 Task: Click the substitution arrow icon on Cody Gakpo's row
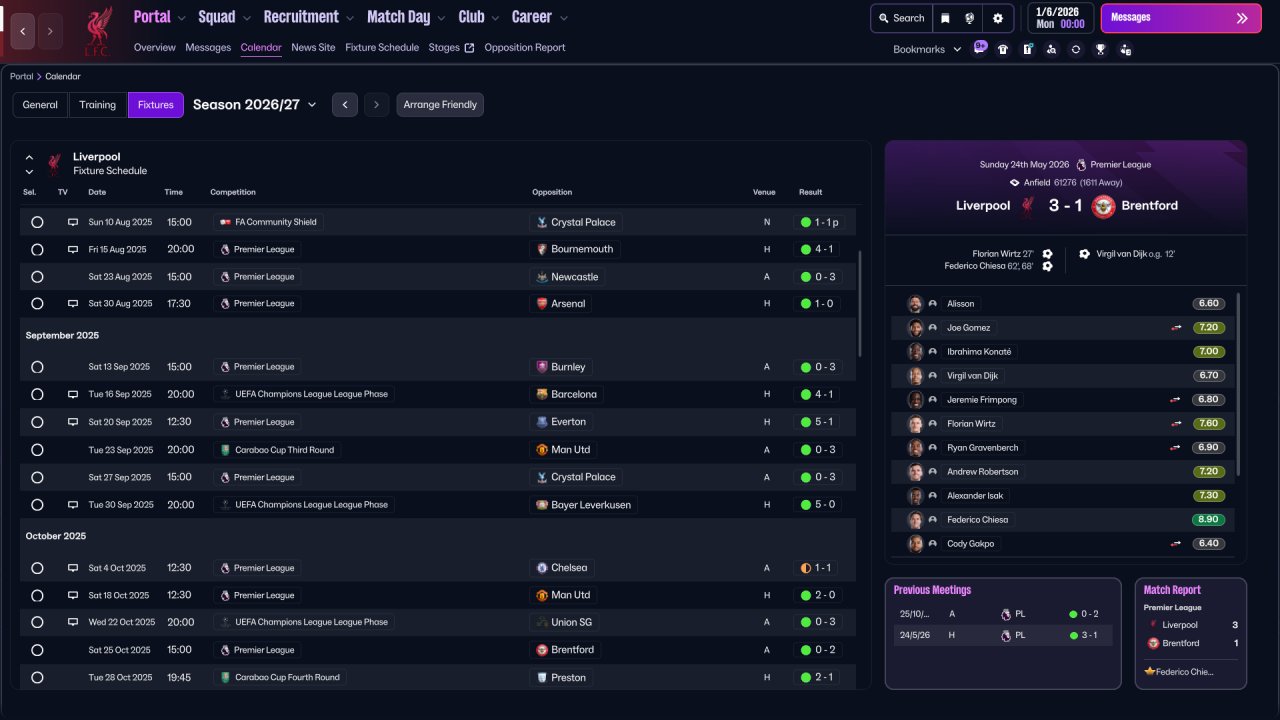(x=1176, y=543)
